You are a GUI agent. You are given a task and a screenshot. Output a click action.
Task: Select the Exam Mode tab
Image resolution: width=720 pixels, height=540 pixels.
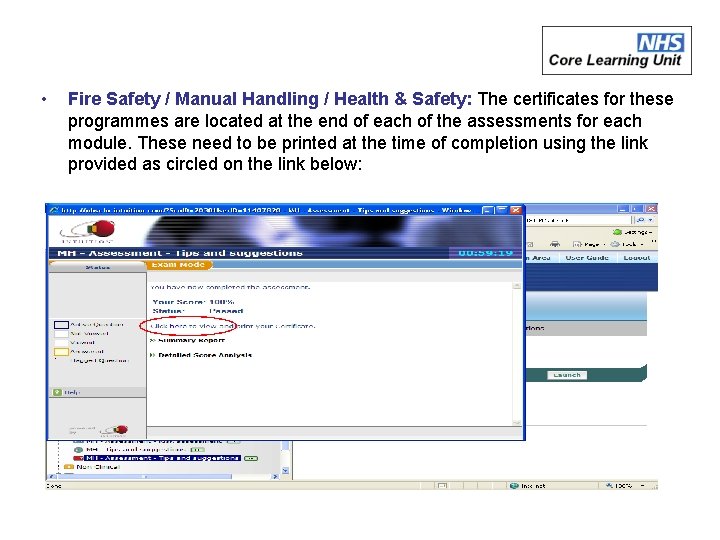(x=179, y=265)
